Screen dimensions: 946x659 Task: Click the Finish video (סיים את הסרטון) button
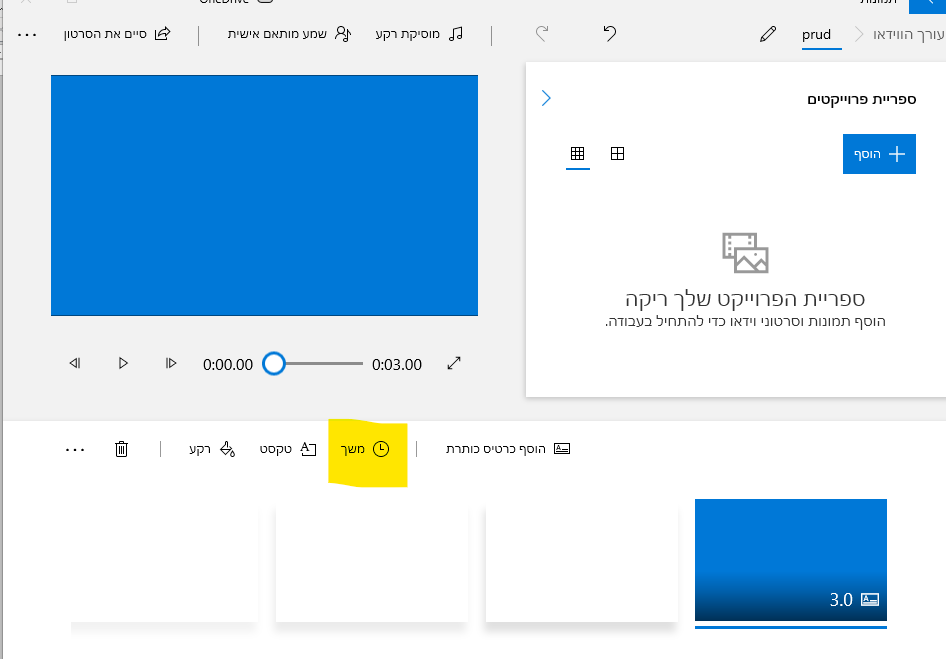[117, 34]
